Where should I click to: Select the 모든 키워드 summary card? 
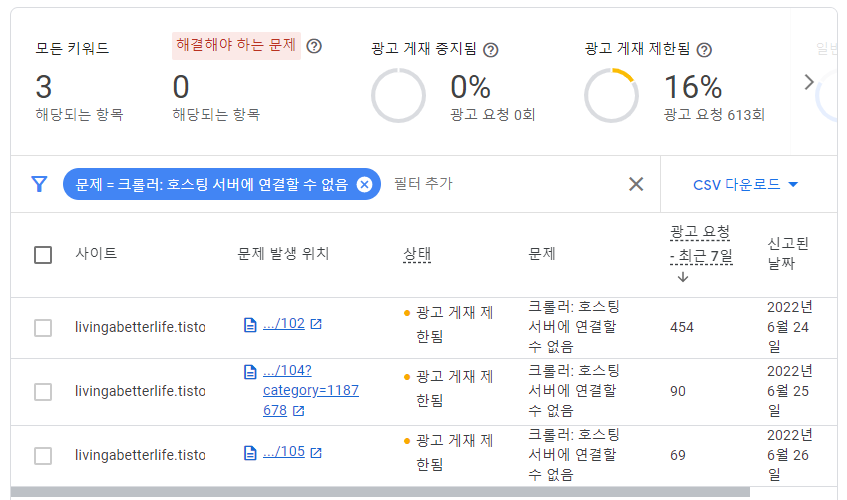click(x=79, y=82)
